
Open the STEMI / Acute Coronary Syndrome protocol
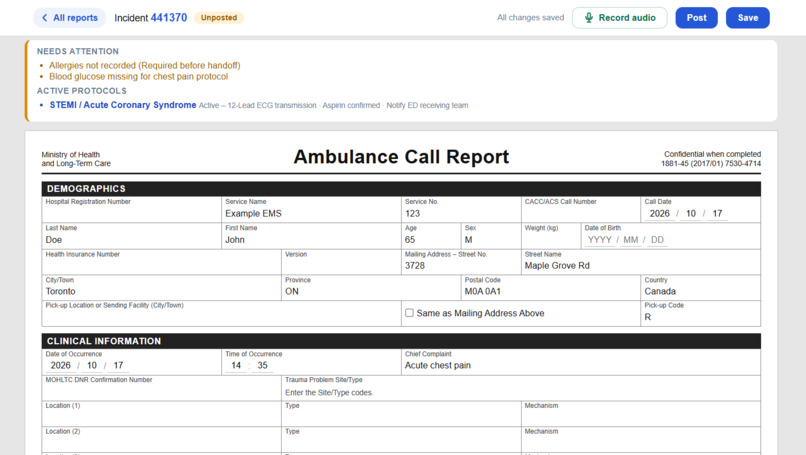coord(123,105)
